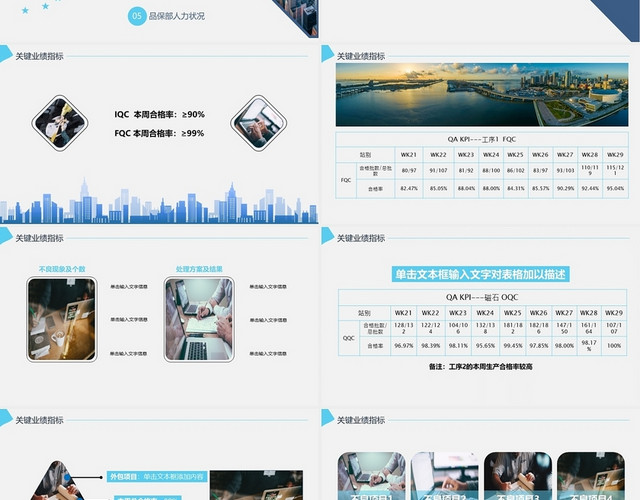Image resolution: width=640 pixels, height=500 pixels.
Task: Select the 95.04% pass rate cell
Action: [615, 189]
